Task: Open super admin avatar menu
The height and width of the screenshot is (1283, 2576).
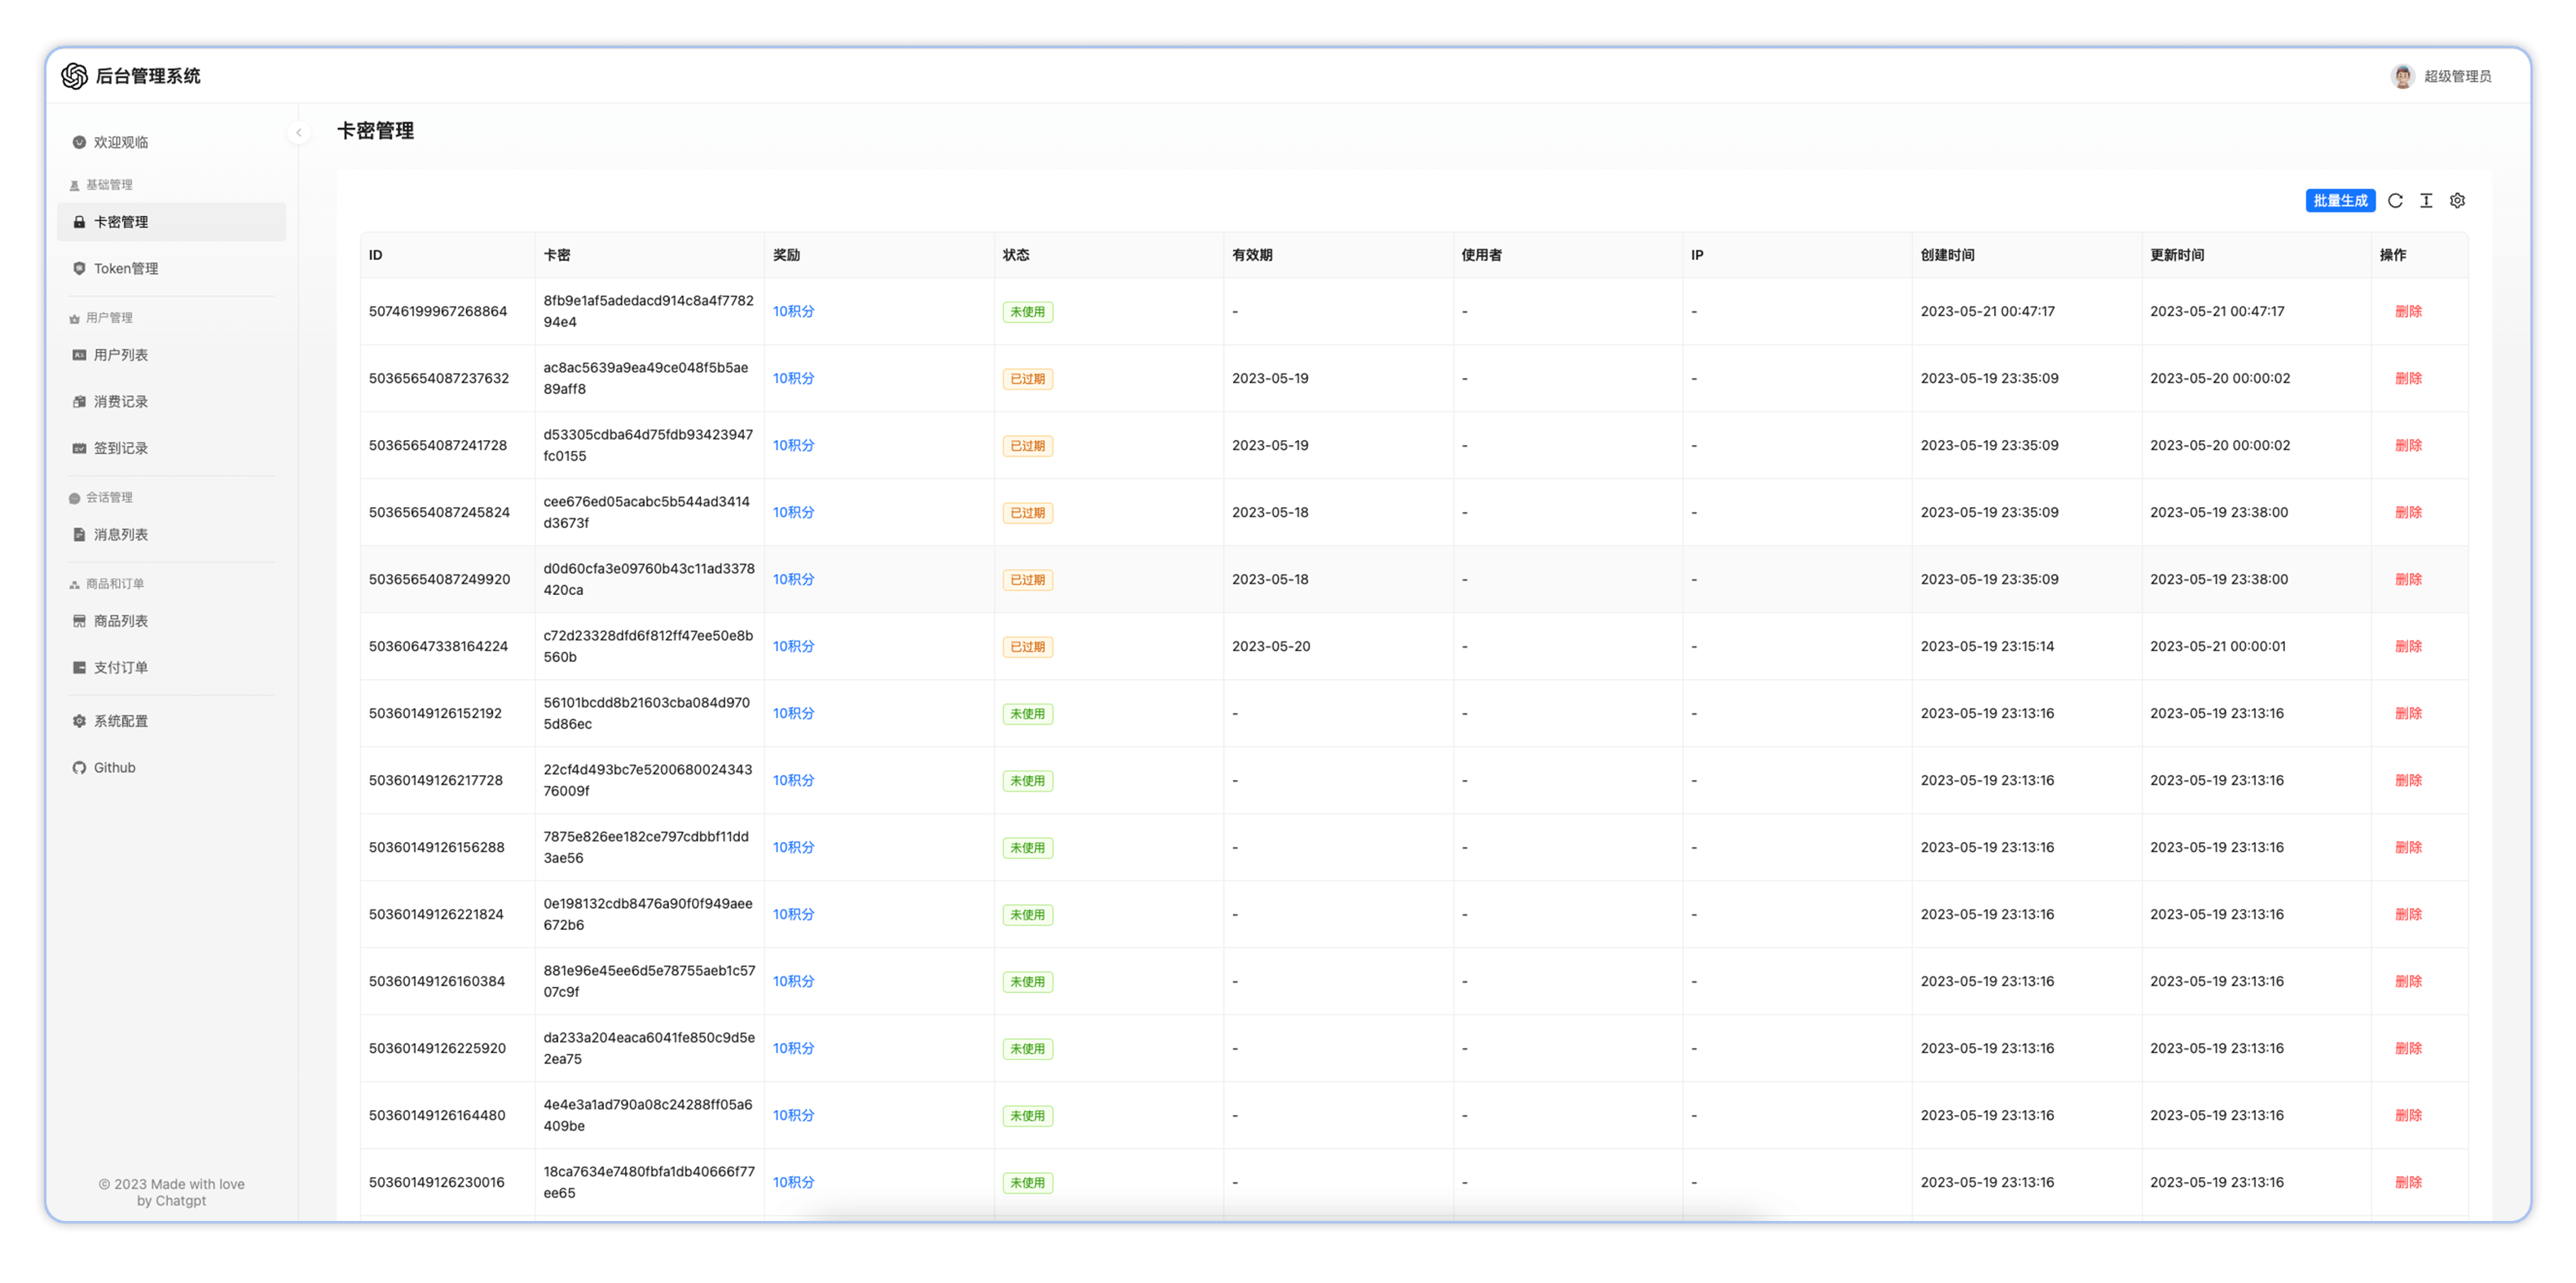Action: click(x=2402, y=76)
